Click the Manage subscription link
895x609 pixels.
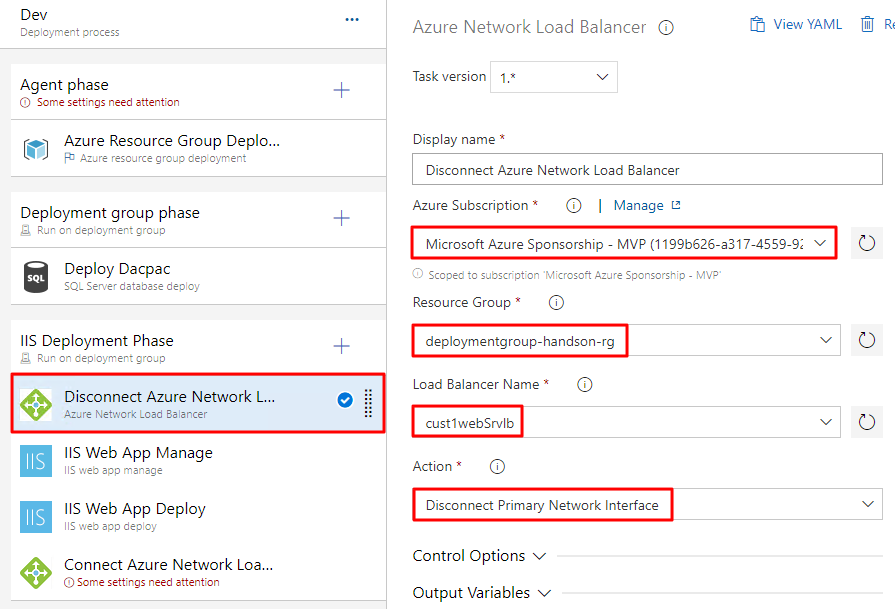click(638, 205)
